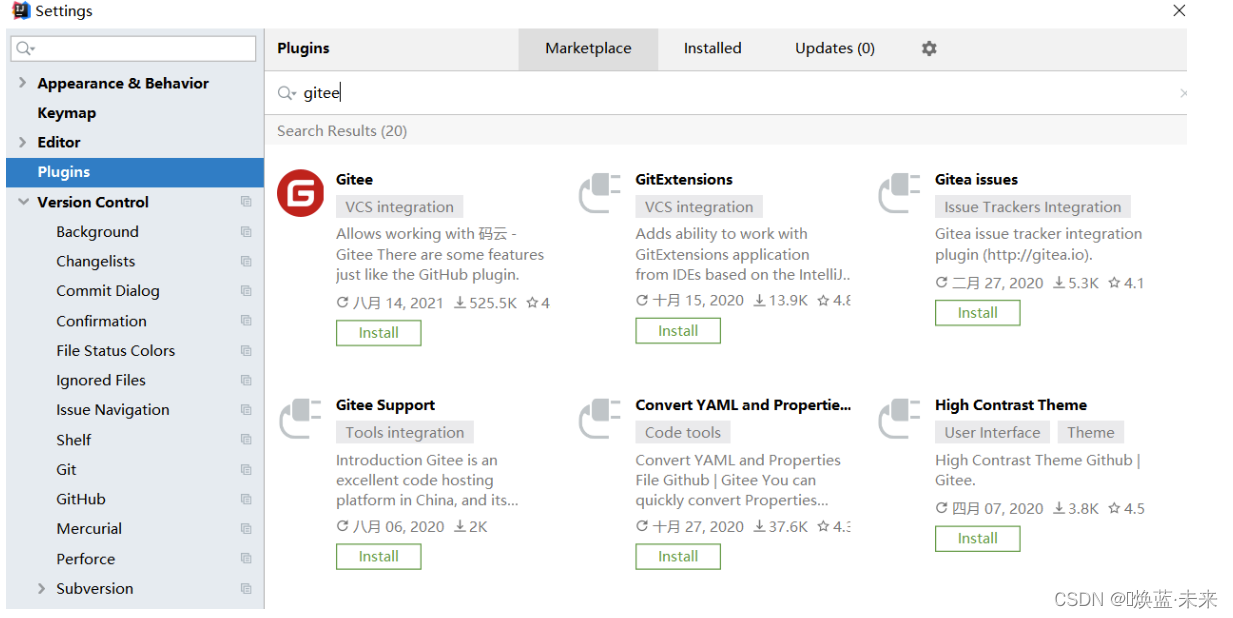Clear the plugin search with the X icon
The height and width of the screenshot is (618, 1233).
(x=1183, y=93)
